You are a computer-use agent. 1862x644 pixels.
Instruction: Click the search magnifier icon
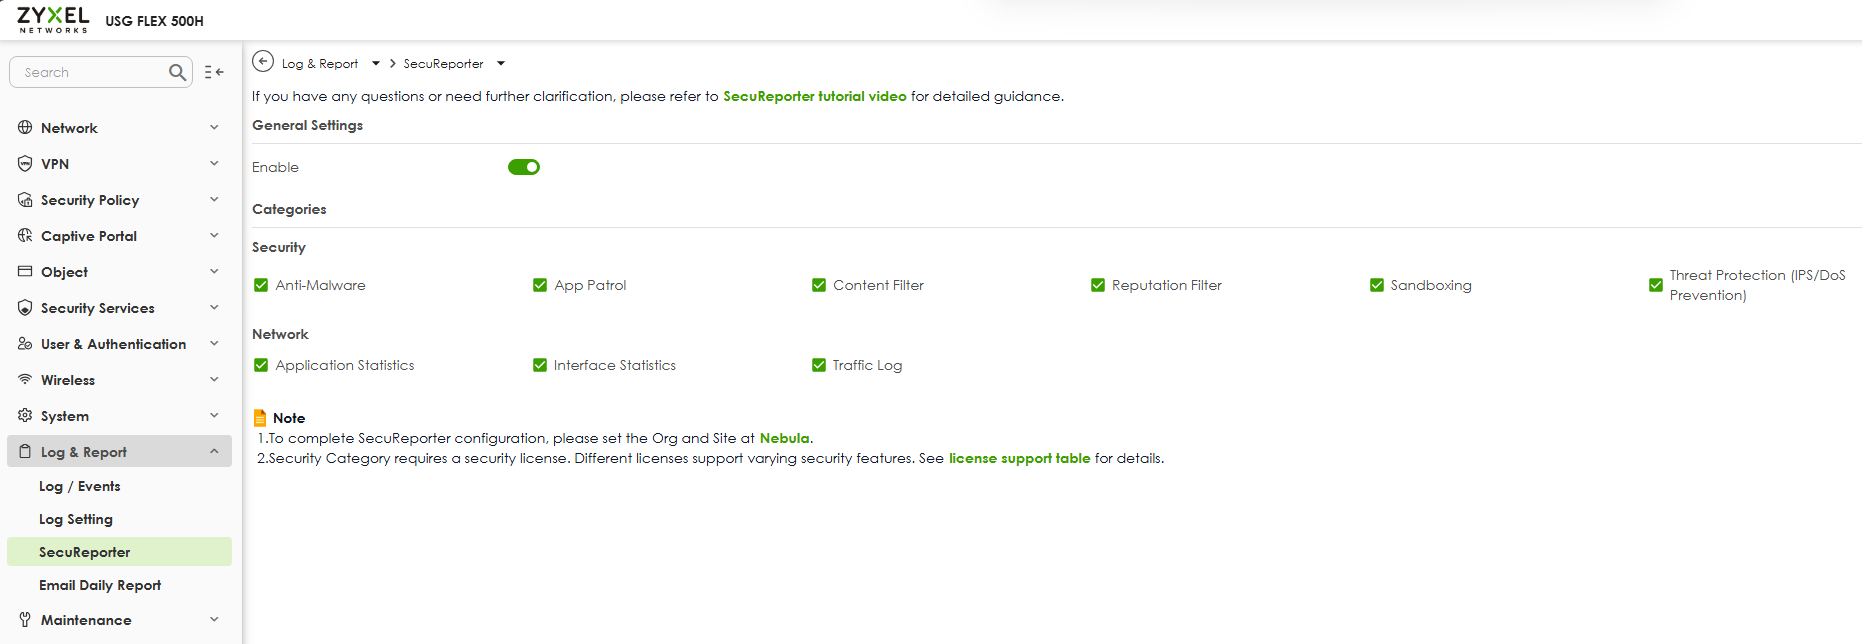177,72
